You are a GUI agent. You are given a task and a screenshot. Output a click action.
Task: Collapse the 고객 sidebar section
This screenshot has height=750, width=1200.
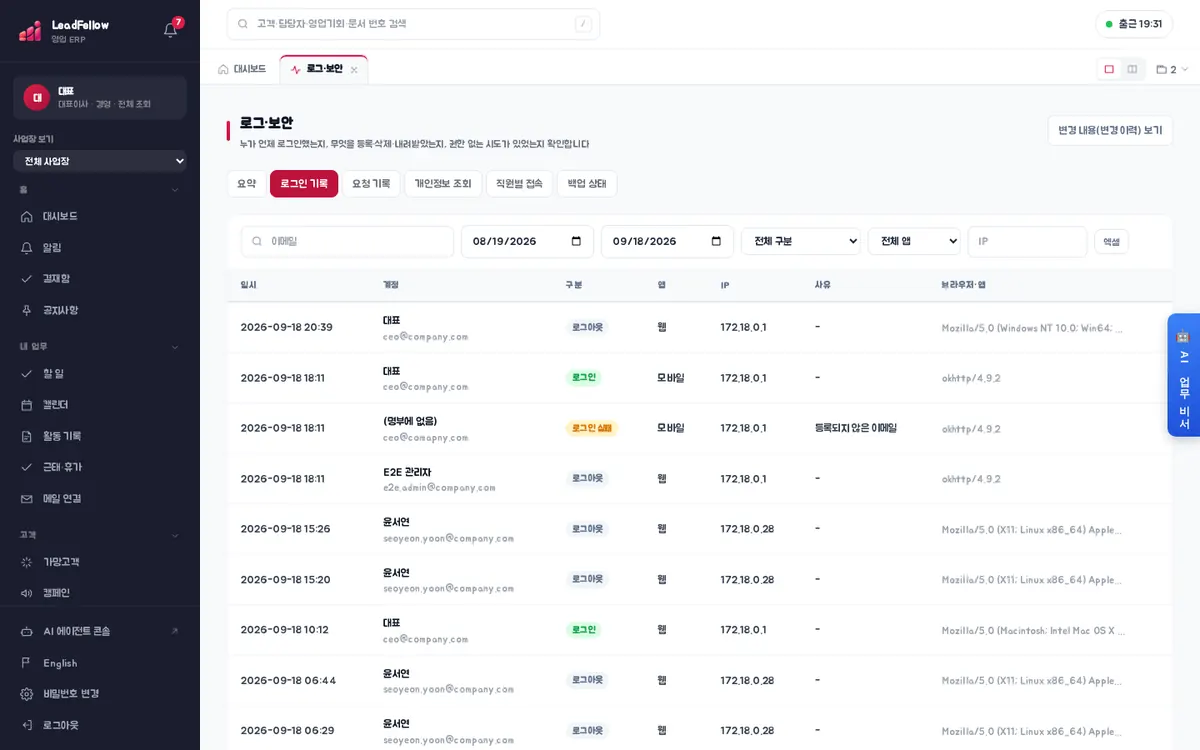tap(175, 535)
